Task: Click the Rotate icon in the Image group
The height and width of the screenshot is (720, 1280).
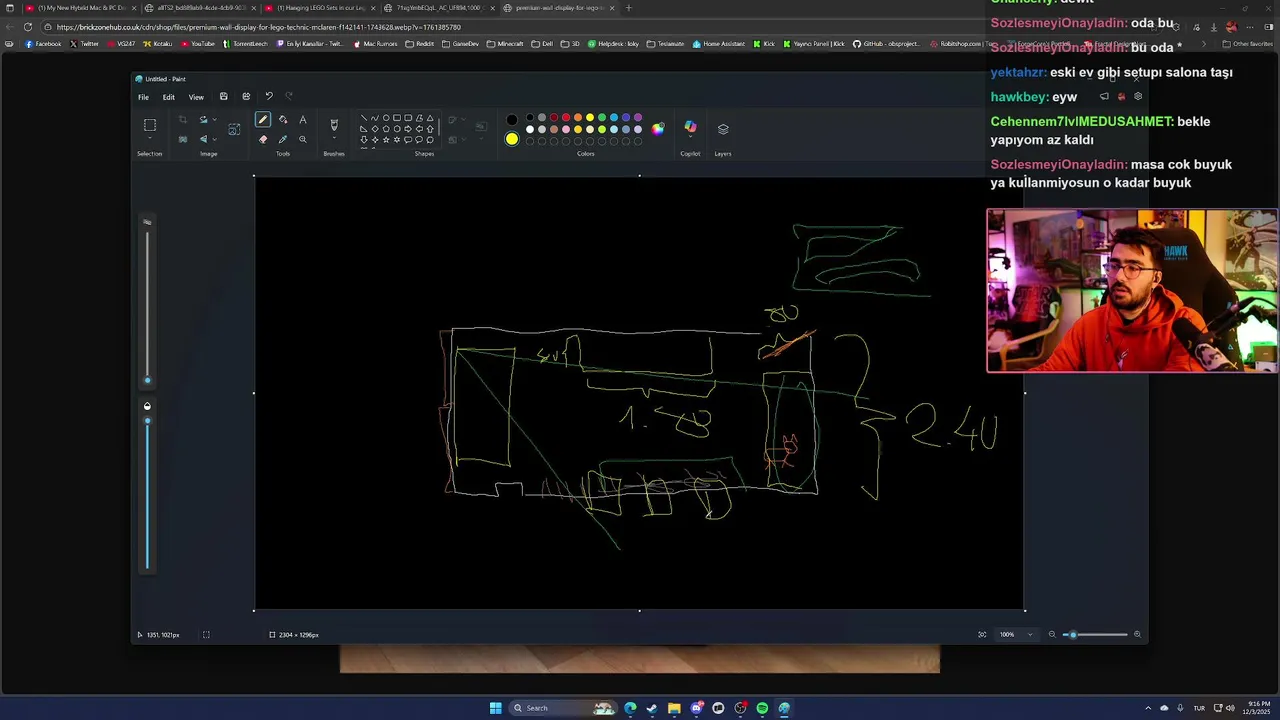Action: 203,120
